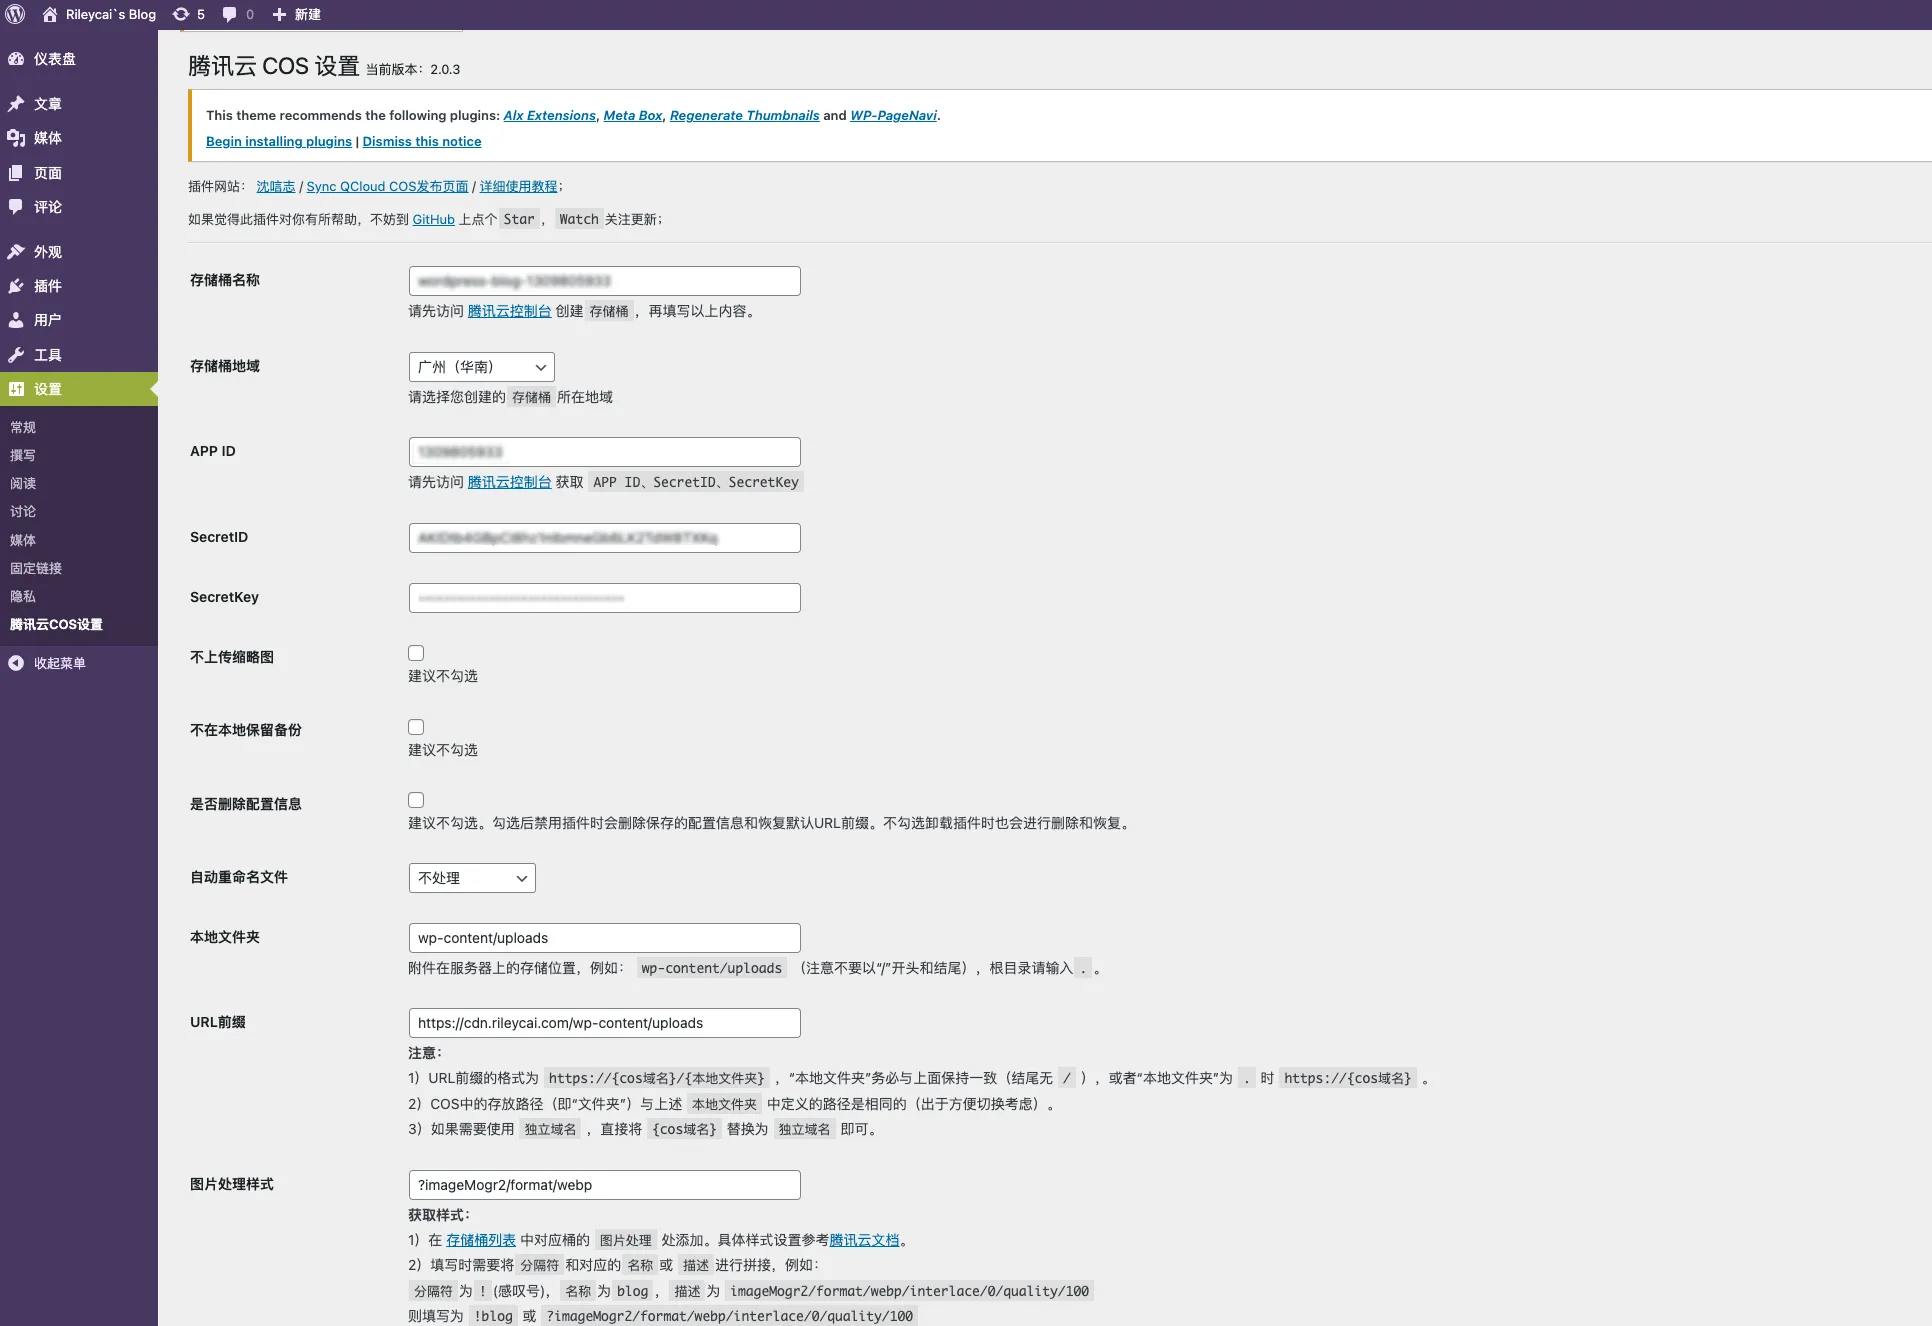Viewport: 1932px width, 1326px height.
Task: Click the 外观 appearance brush icon
Action: (x=16, y=252)
